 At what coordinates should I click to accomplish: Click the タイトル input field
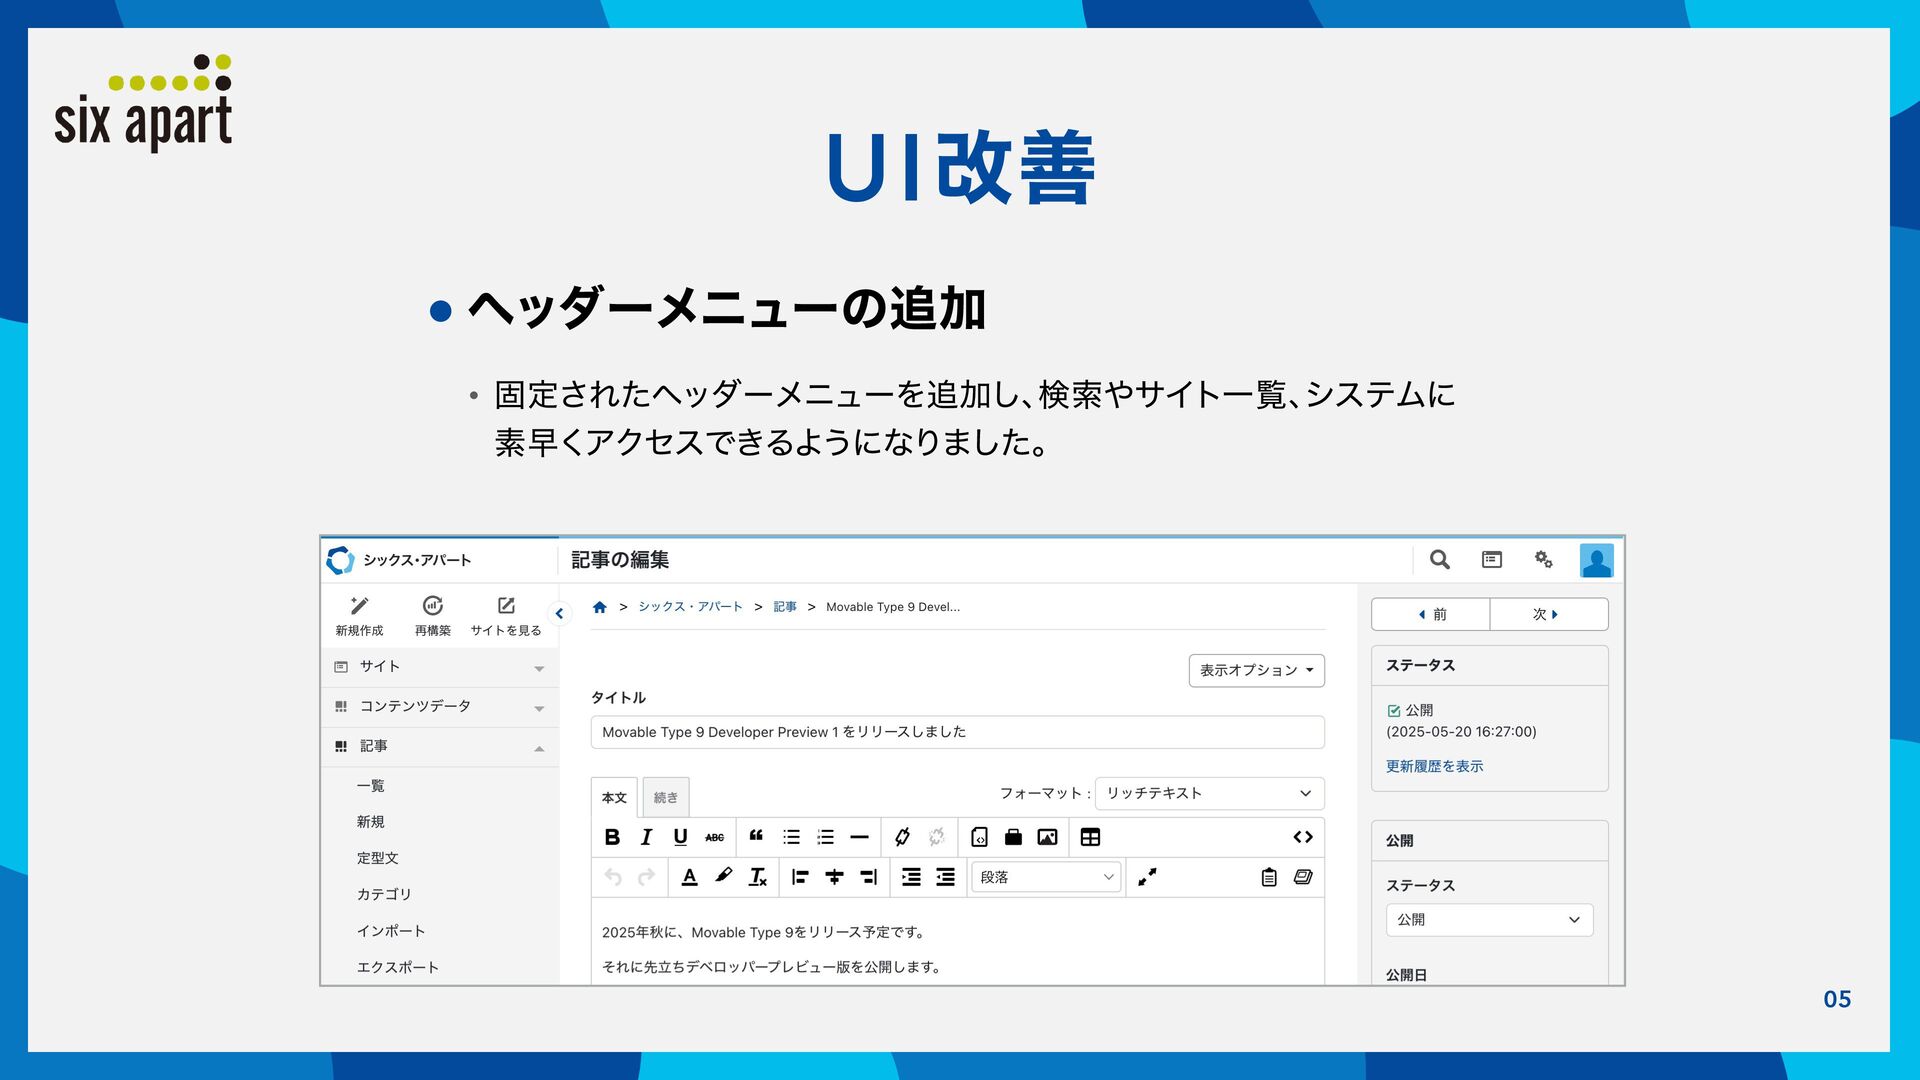tap(956, 732)
